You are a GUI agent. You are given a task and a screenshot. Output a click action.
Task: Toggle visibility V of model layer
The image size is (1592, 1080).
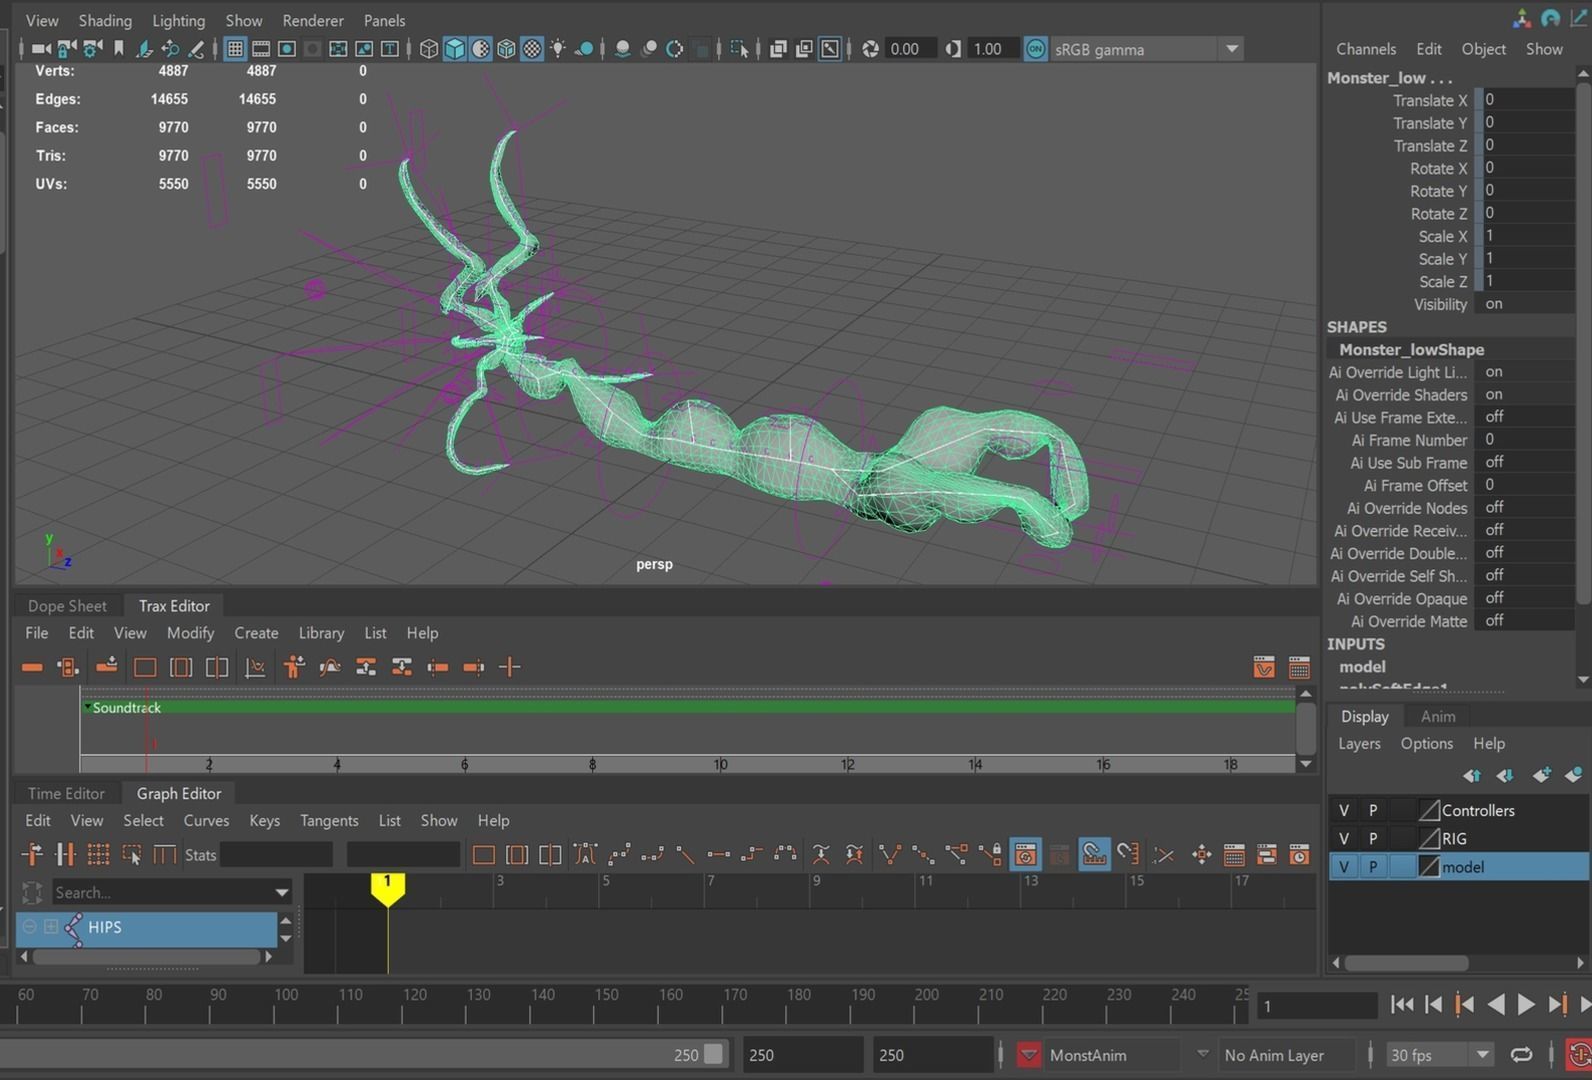[1344, 867]
